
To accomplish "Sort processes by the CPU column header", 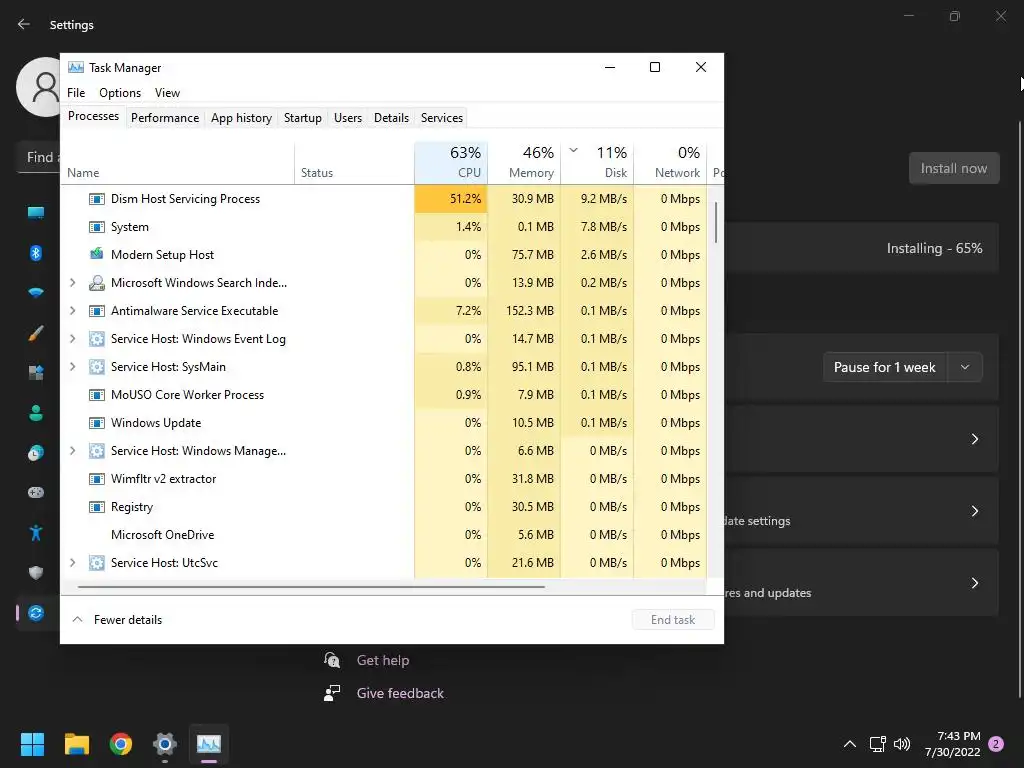I will 451,163.
